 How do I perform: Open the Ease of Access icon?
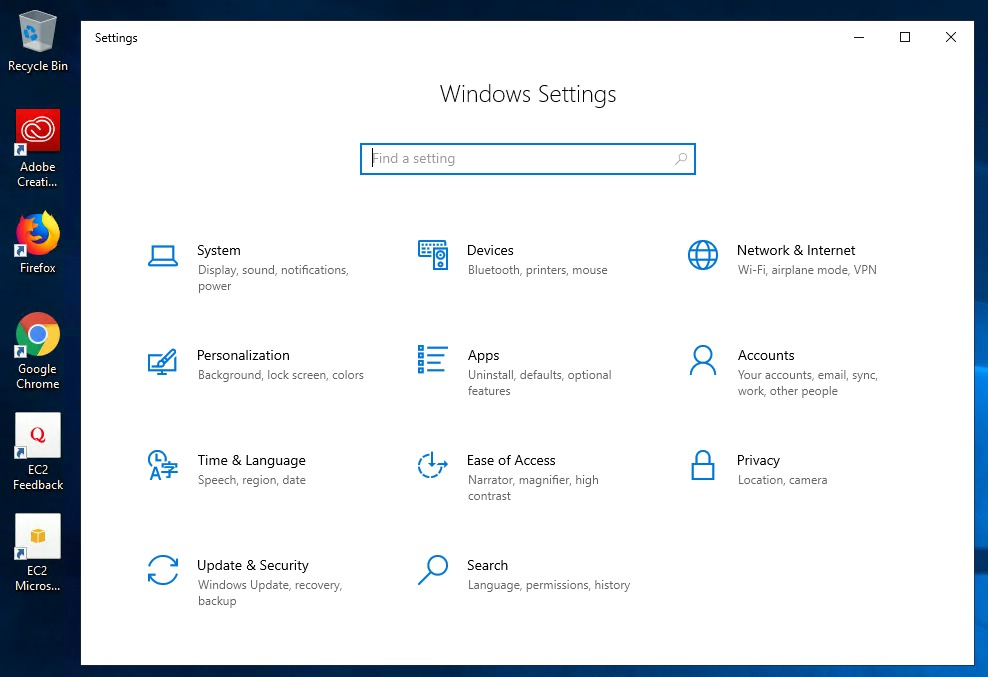(432, 465)
